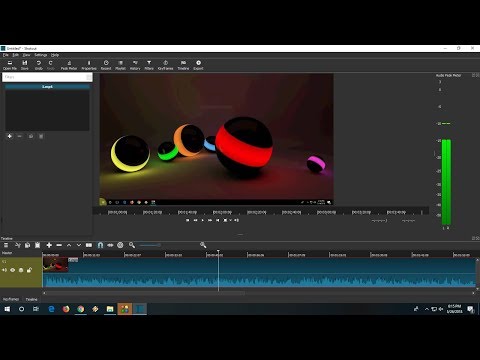The image size is (480, 360).
Task: Click the Undo toolbar icon
Action: pos(39,65)
